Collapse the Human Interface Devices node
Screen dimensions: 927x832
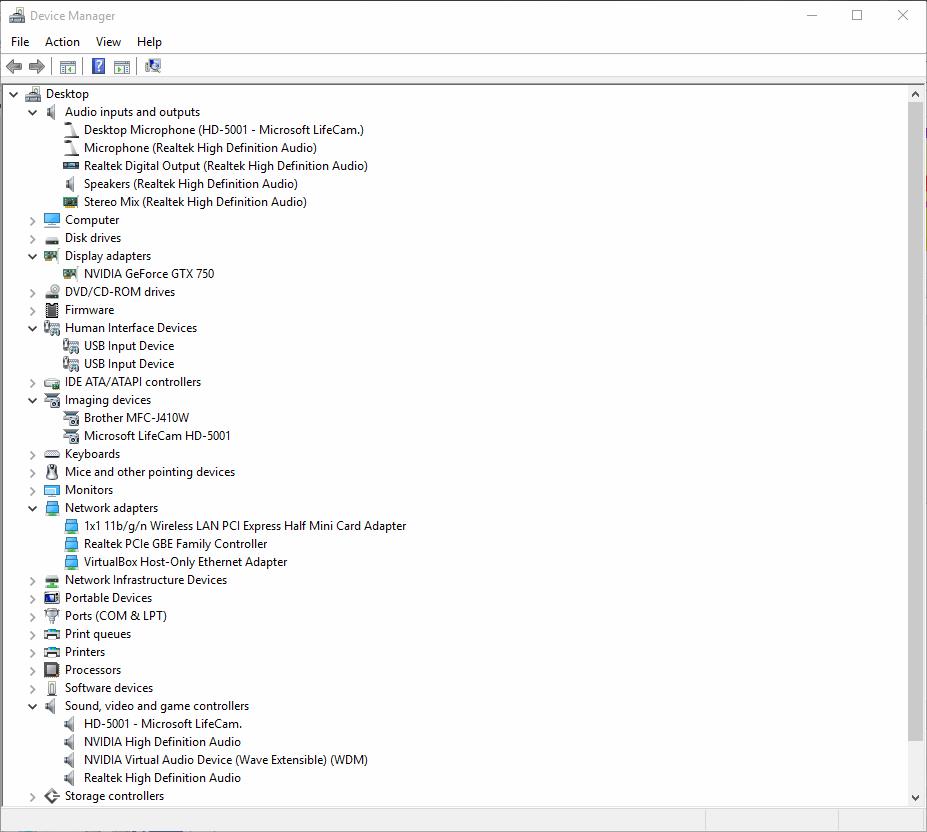[33, 328]
